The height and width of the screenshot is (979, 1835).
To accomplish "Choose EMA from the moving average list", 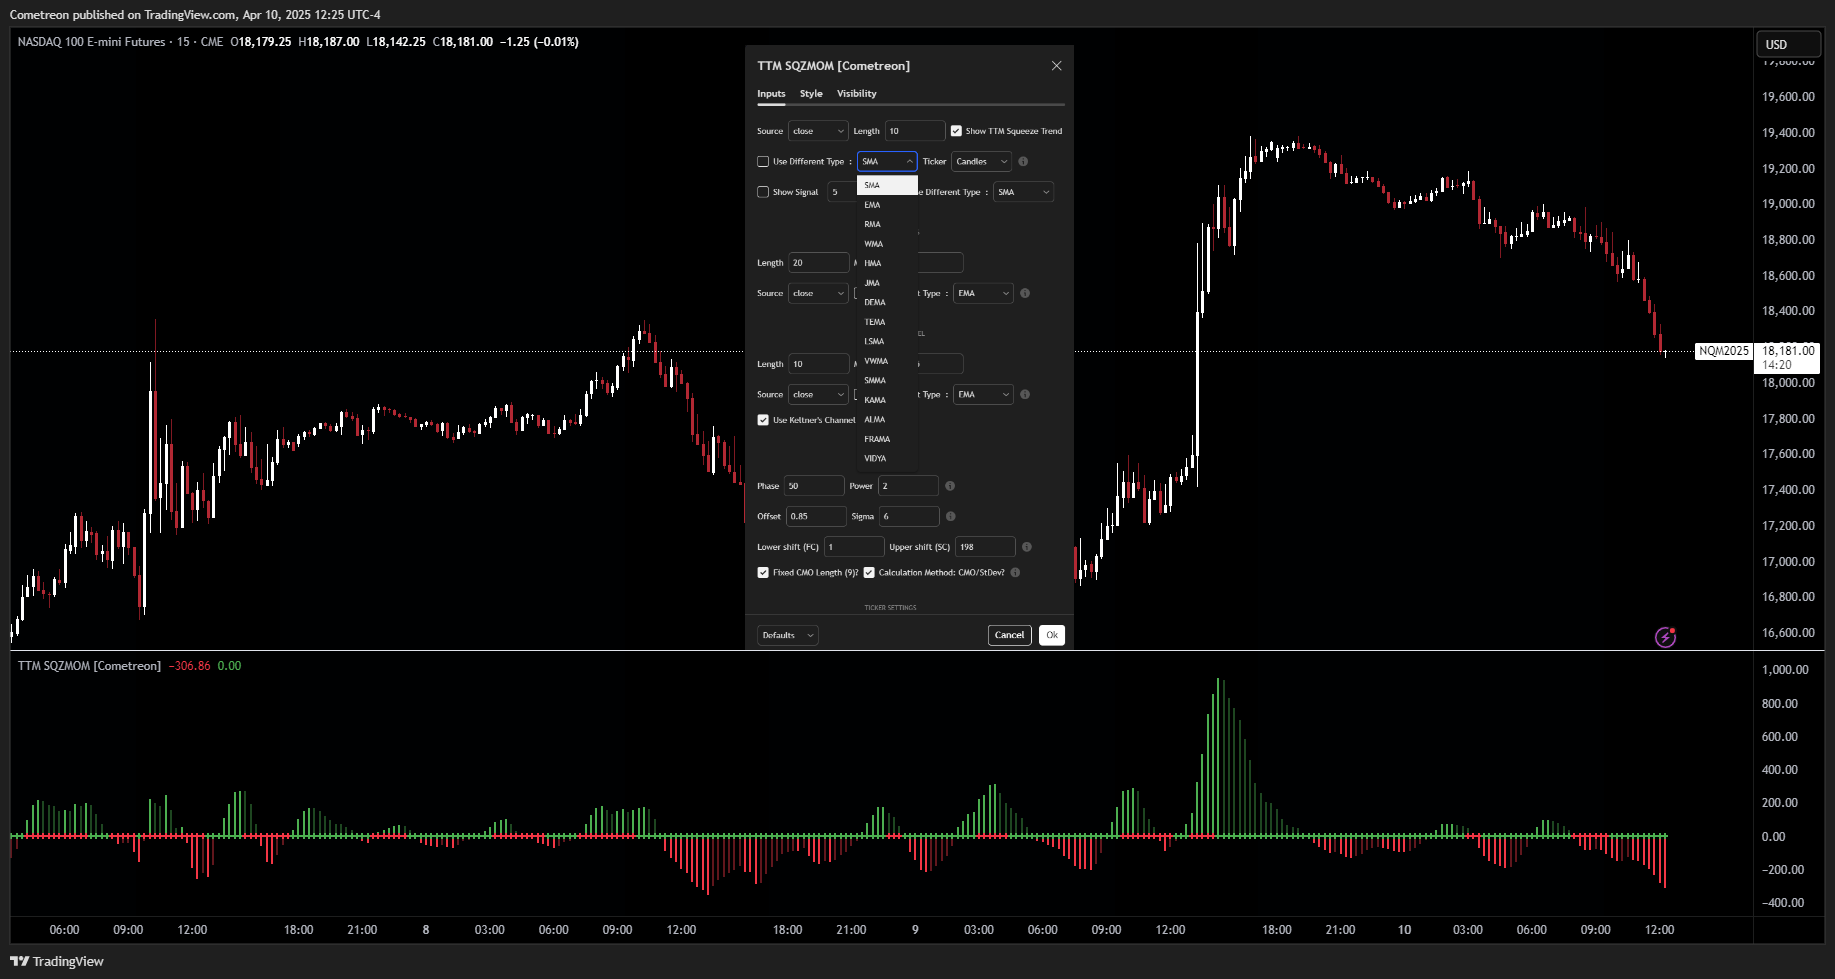I will pos(887,205).
